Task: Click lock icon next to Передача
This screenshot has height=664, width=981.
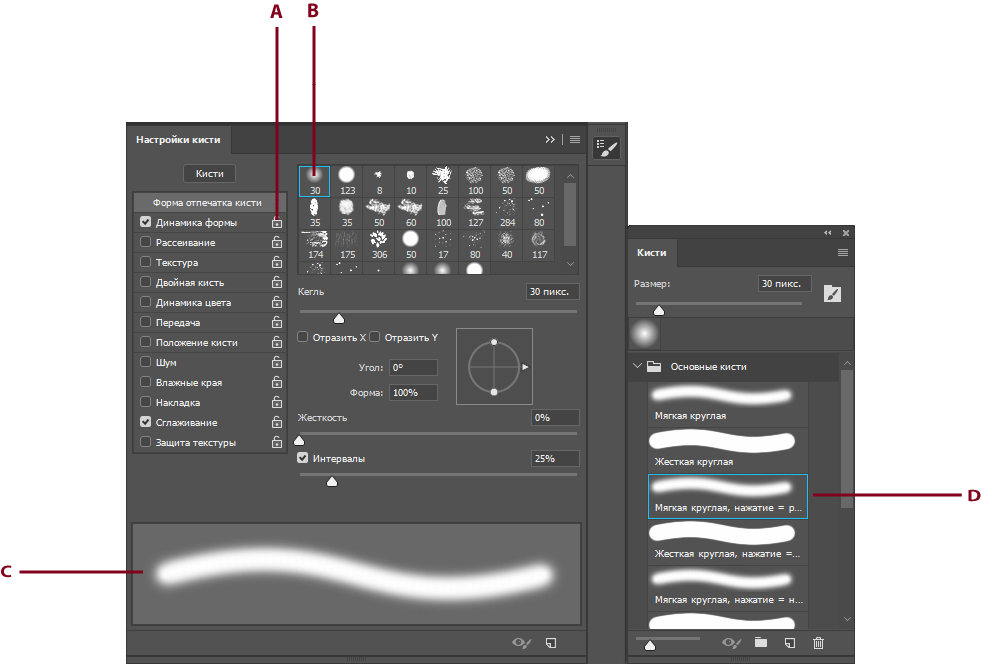Action: [x=277, y=322]
